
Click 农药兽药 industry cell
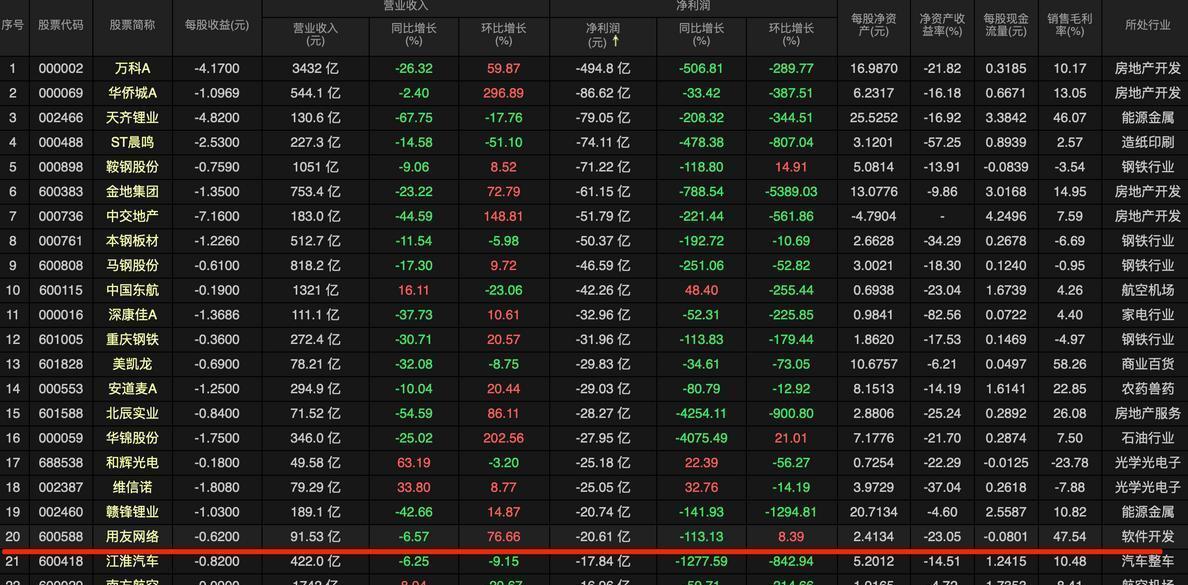point(1148,389)
